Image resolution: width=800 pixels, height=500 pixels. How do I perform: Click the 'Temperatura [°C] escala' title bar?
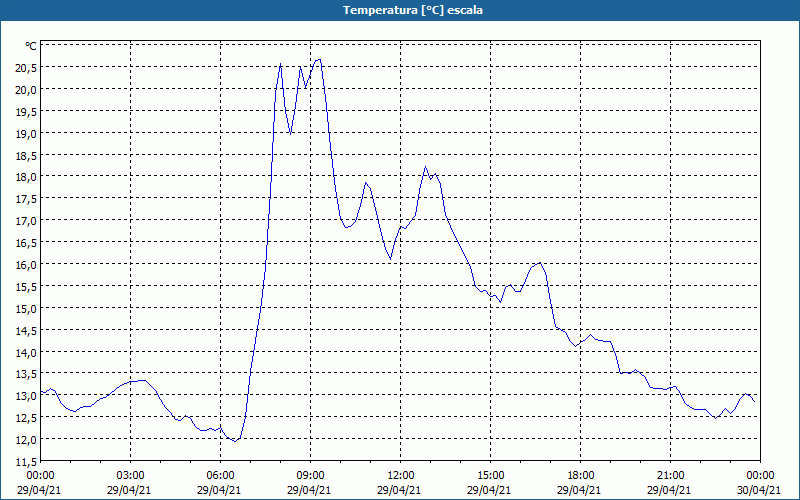pyautogui.click(x=400, y=10)
